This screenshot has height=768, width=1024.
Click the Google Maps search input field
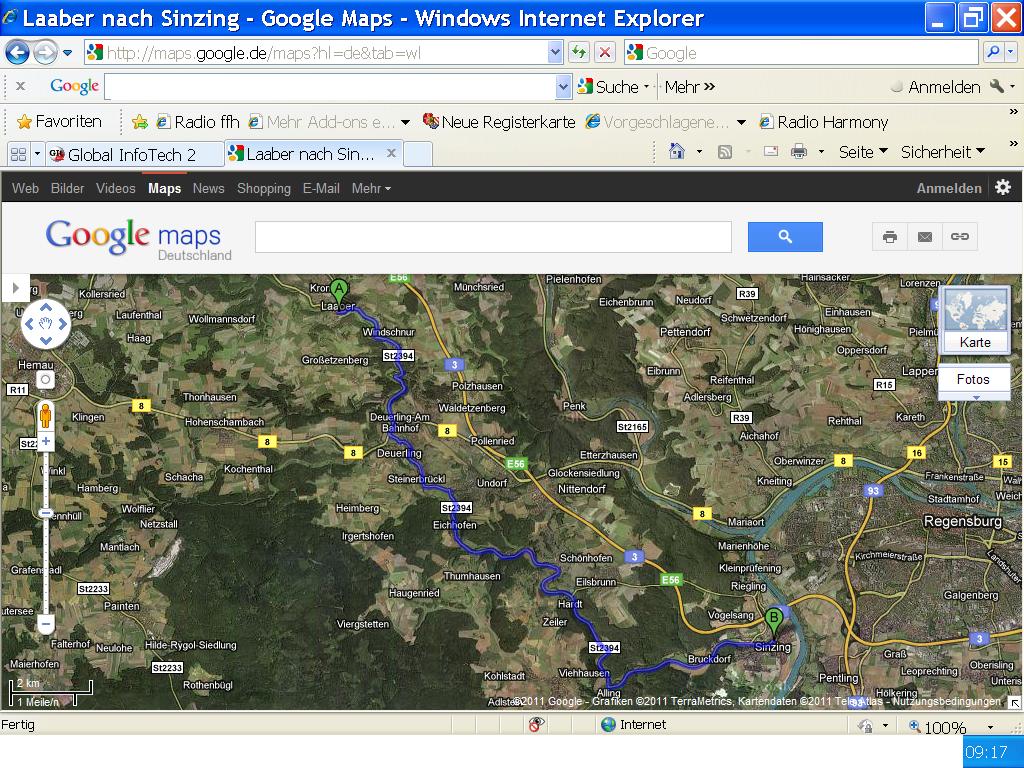point(493,237)
